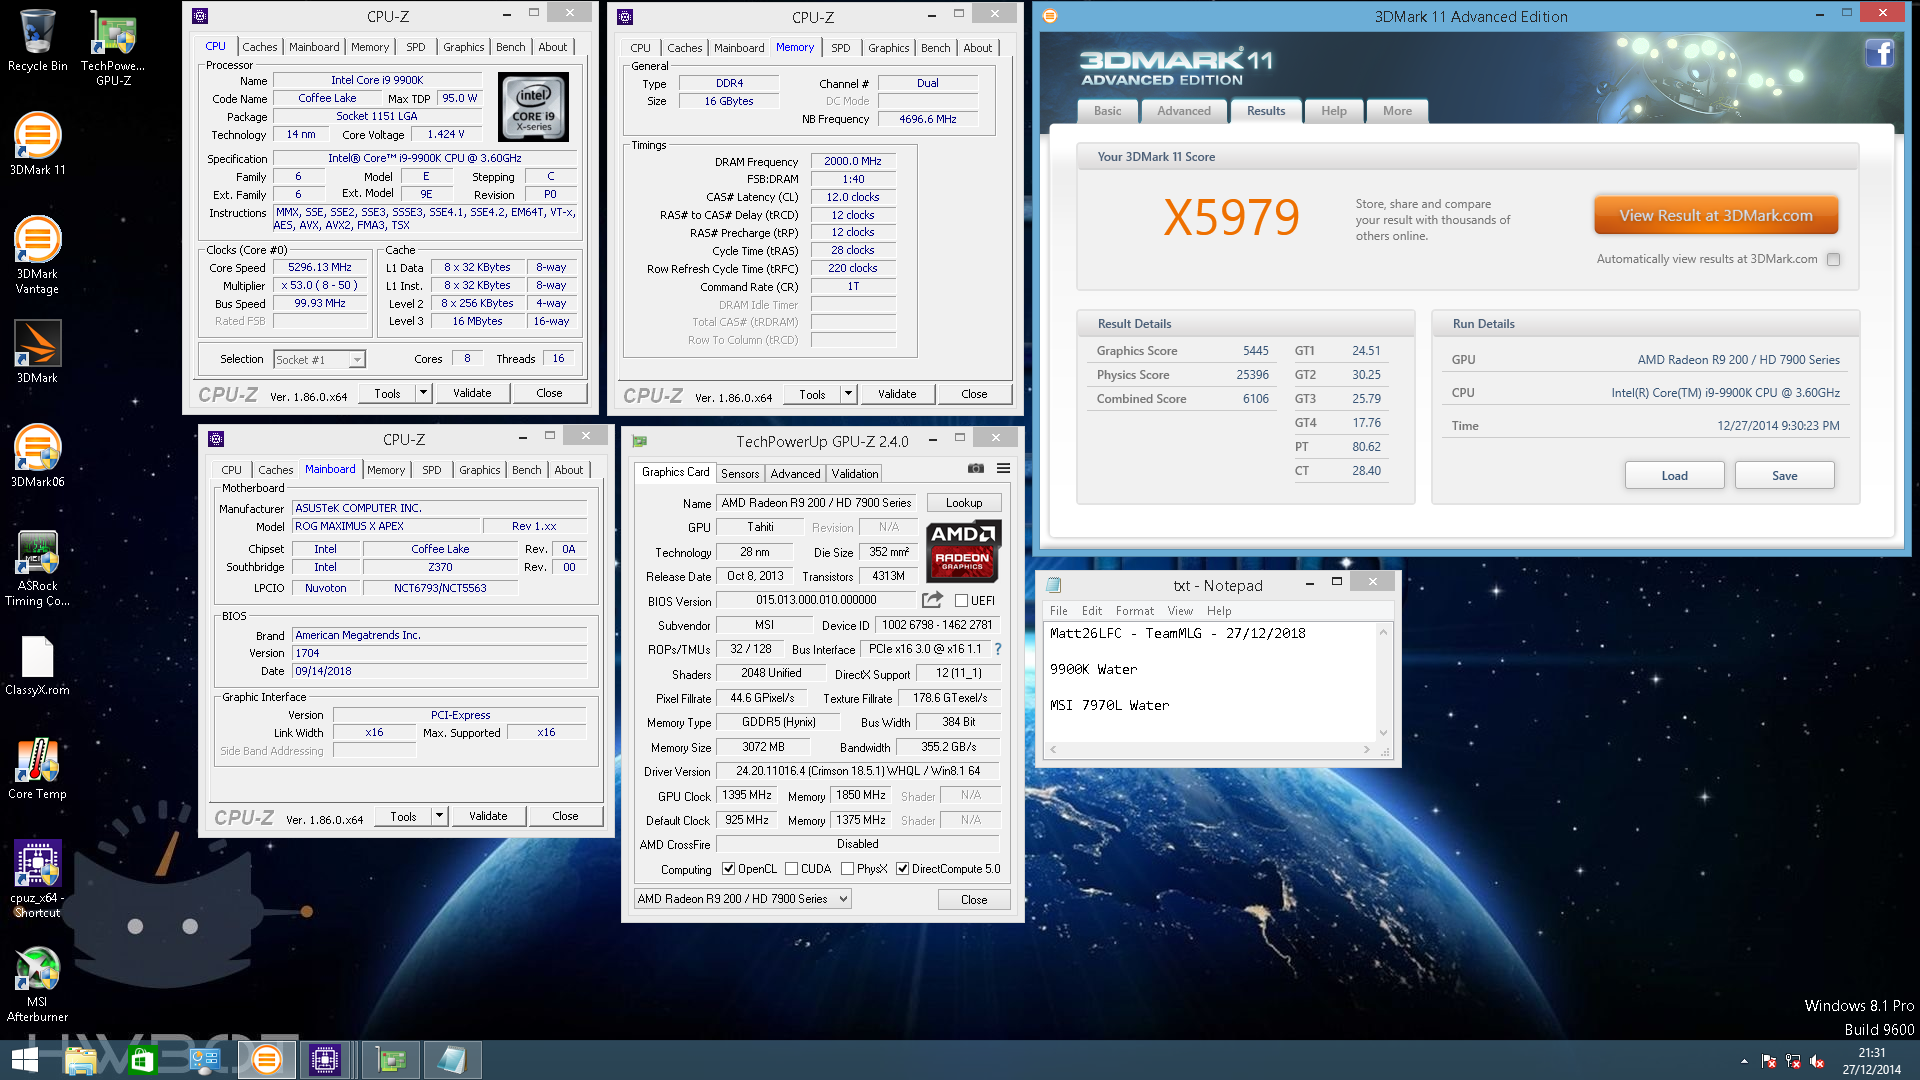Open the Advanced tab in 3DMark 11

click(1184, 111)
